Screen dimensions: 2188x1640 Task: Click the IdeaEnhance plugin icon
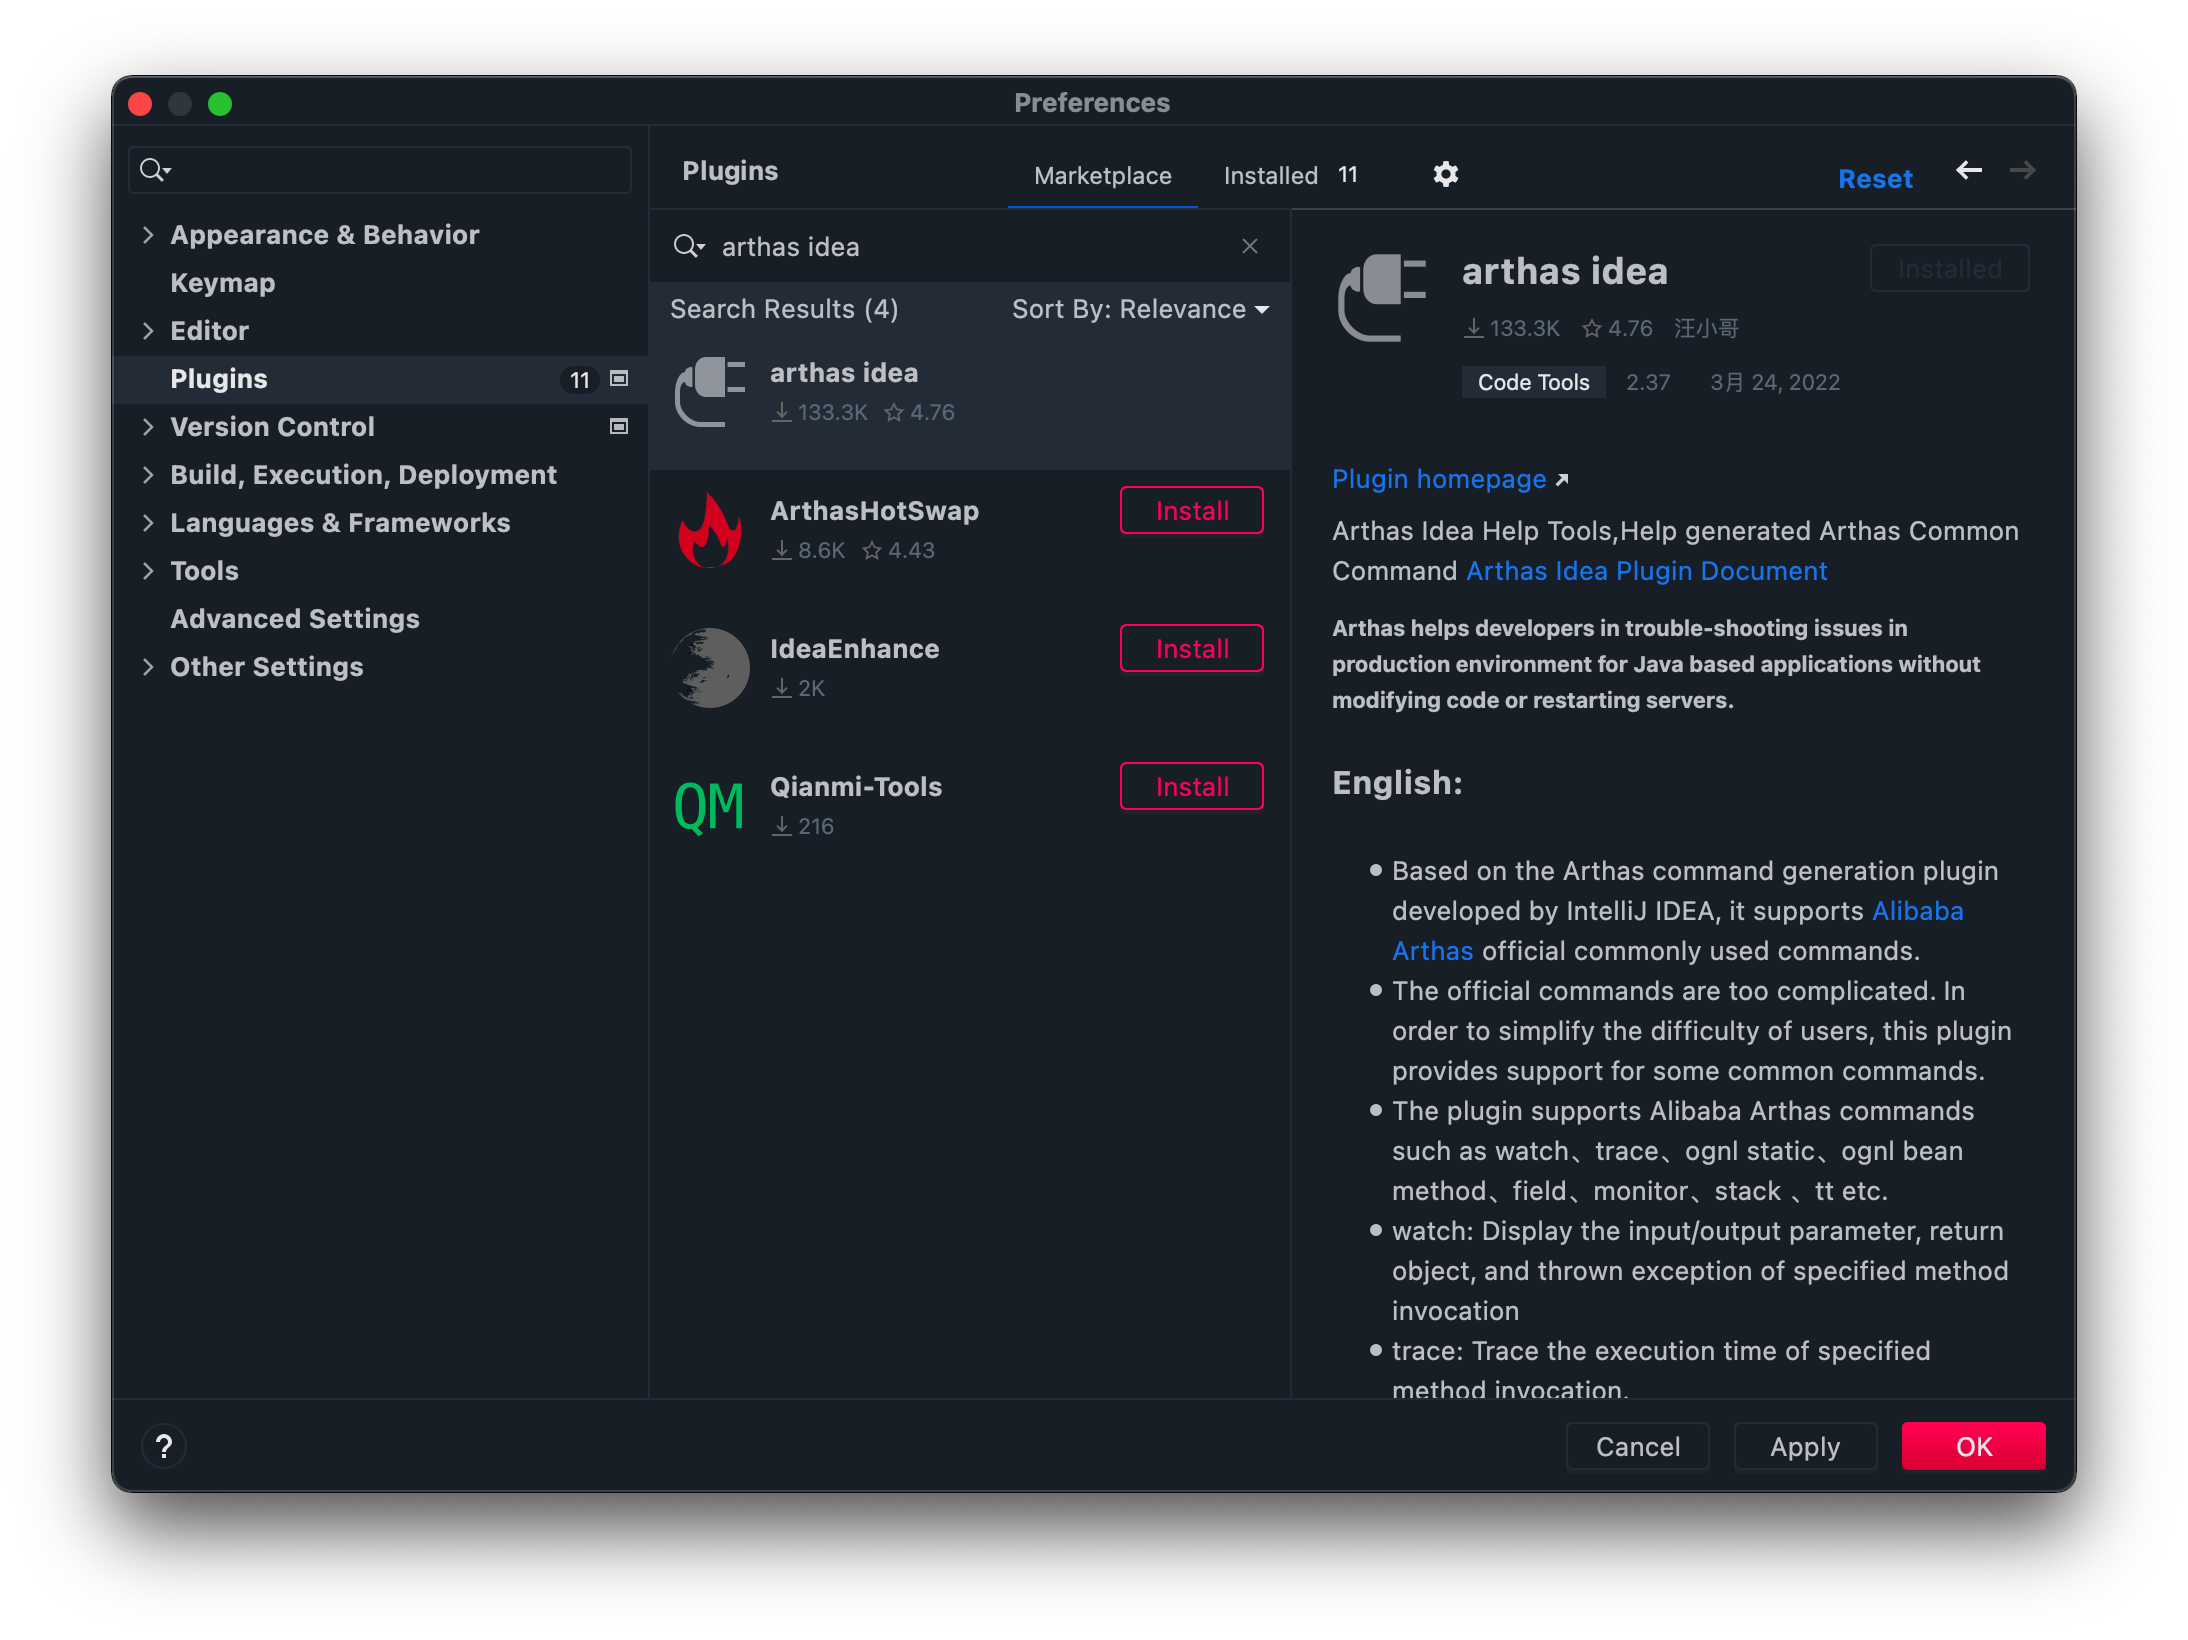(710, 668)
